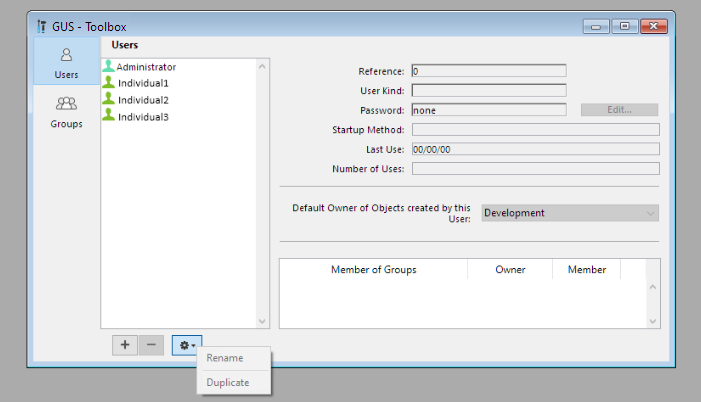Switch to the Groups section
This screenshot has width=701, height=402.
coord(66,111)
